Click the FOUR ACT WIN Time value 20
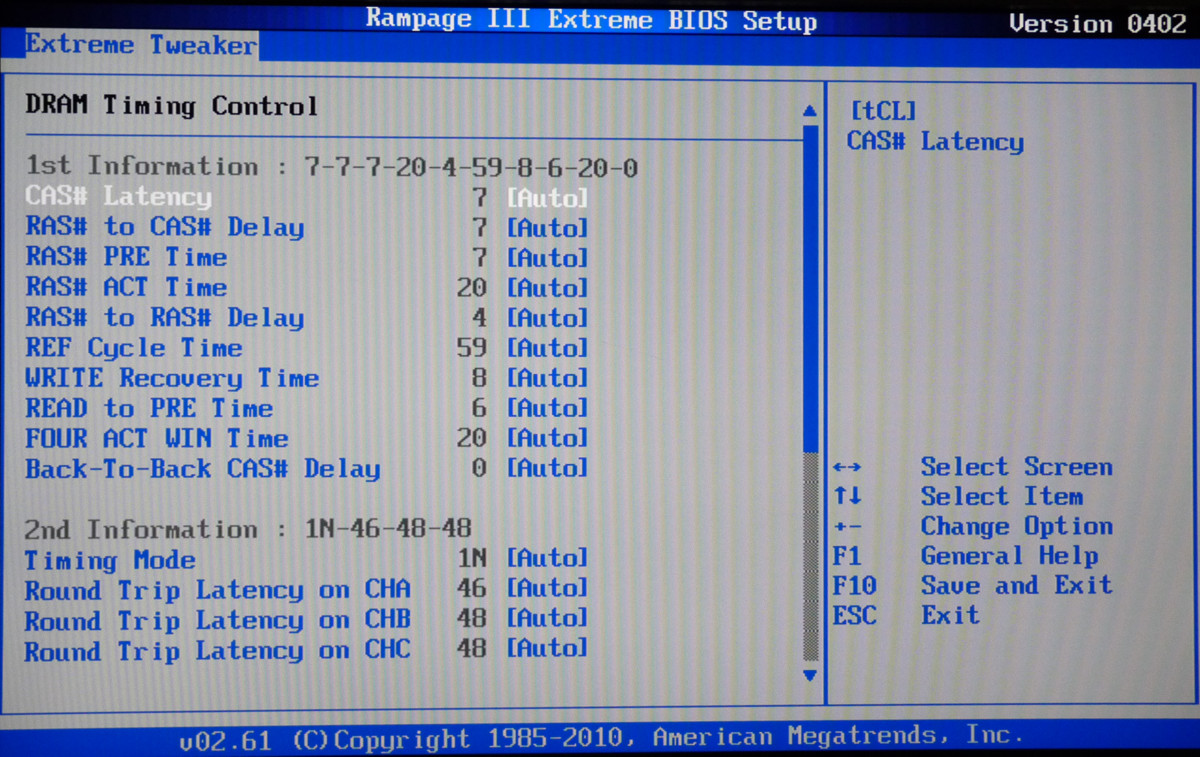 pos(471,438)
